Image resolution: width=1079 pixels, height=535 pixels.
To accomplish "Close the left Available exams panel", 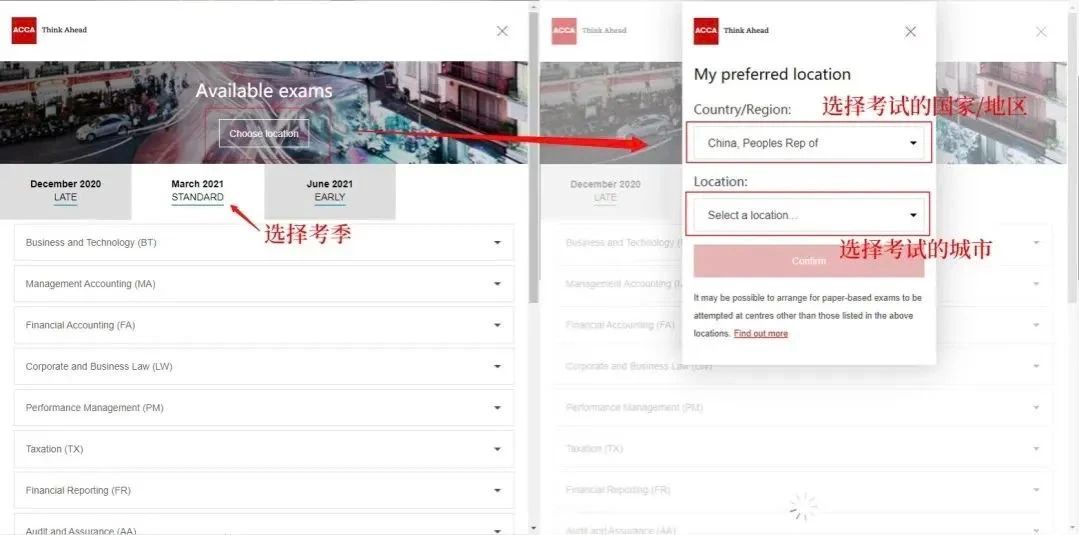I will point(502,31).
